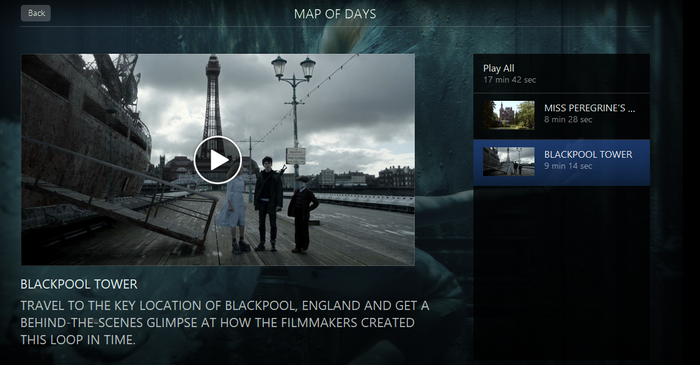Play the Blackpool Tower video with the circular play icon
Viewport: 700px width, 365px height.
pos(218,160)
